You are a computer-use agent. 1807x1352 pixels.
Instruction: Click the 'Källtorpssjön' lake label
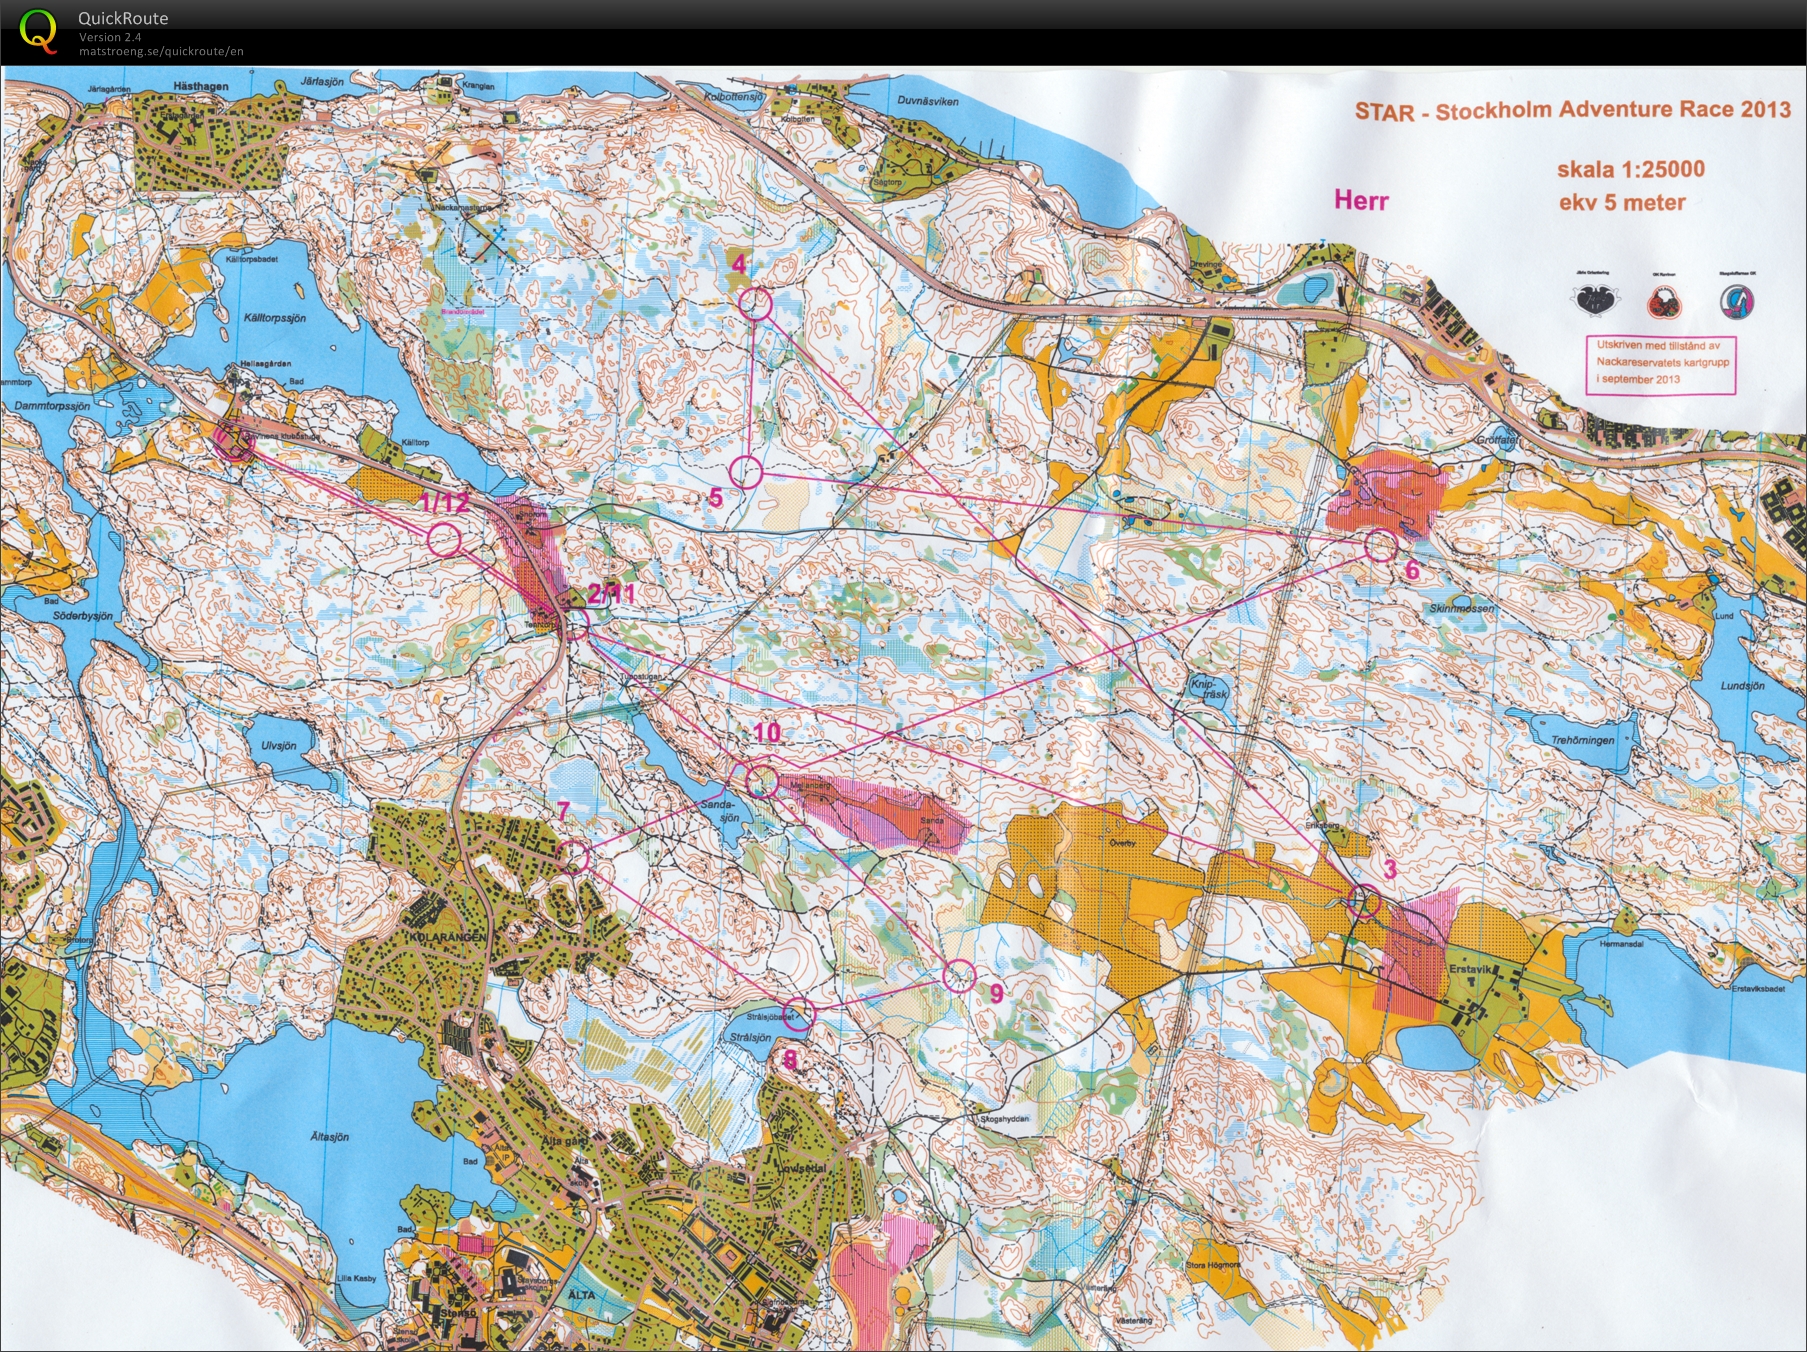[x=275, y=317]
